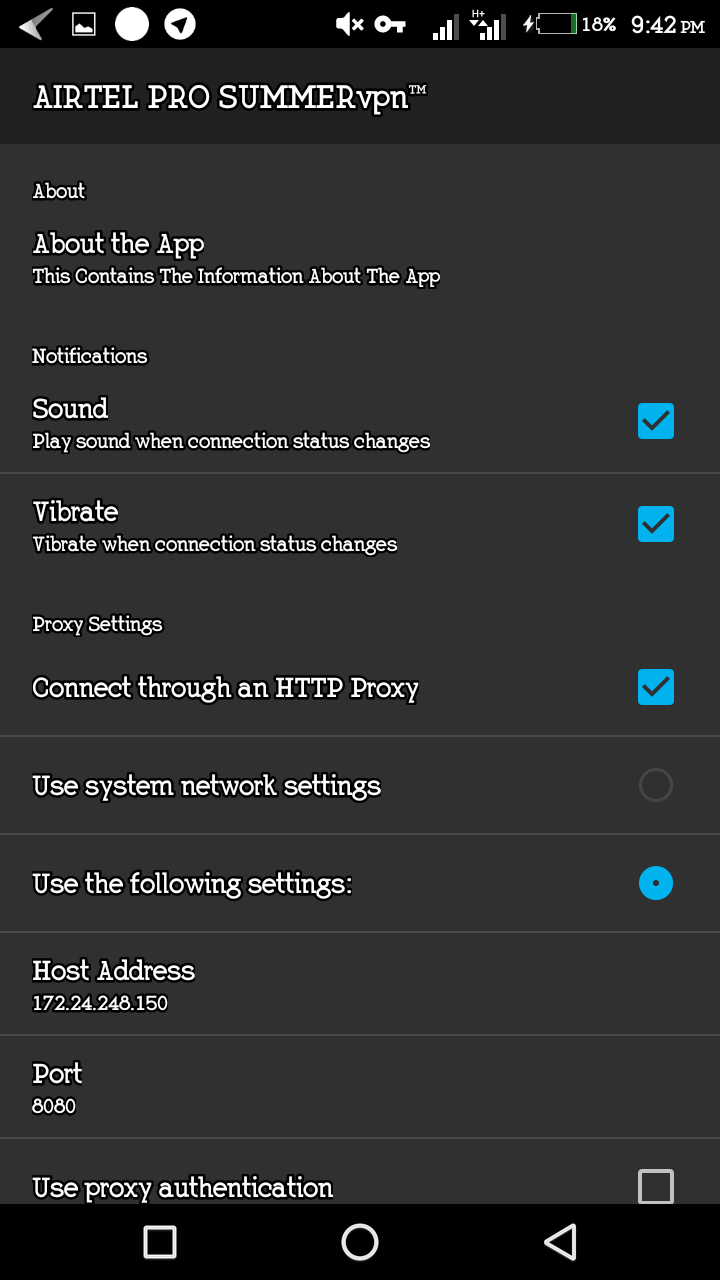This screenshot has height=1280, width=720.
Task: Open recent apps with square button
Action: (x=160, y=1242)
